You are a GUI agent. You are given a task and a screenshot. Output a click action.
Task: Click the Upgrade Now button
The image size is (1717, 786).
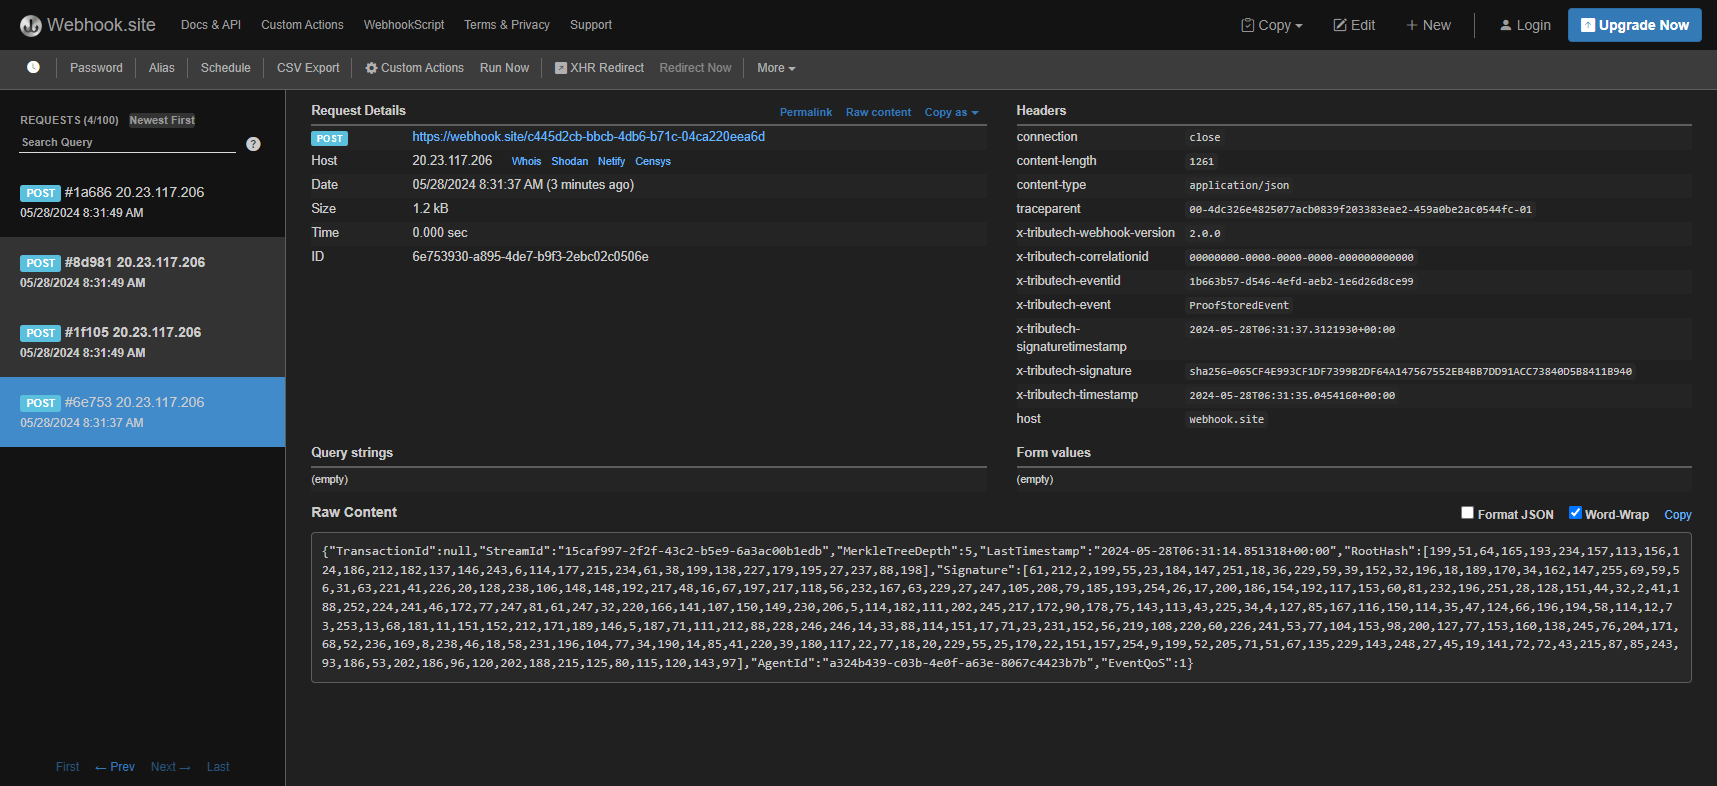coord(1634,25)
